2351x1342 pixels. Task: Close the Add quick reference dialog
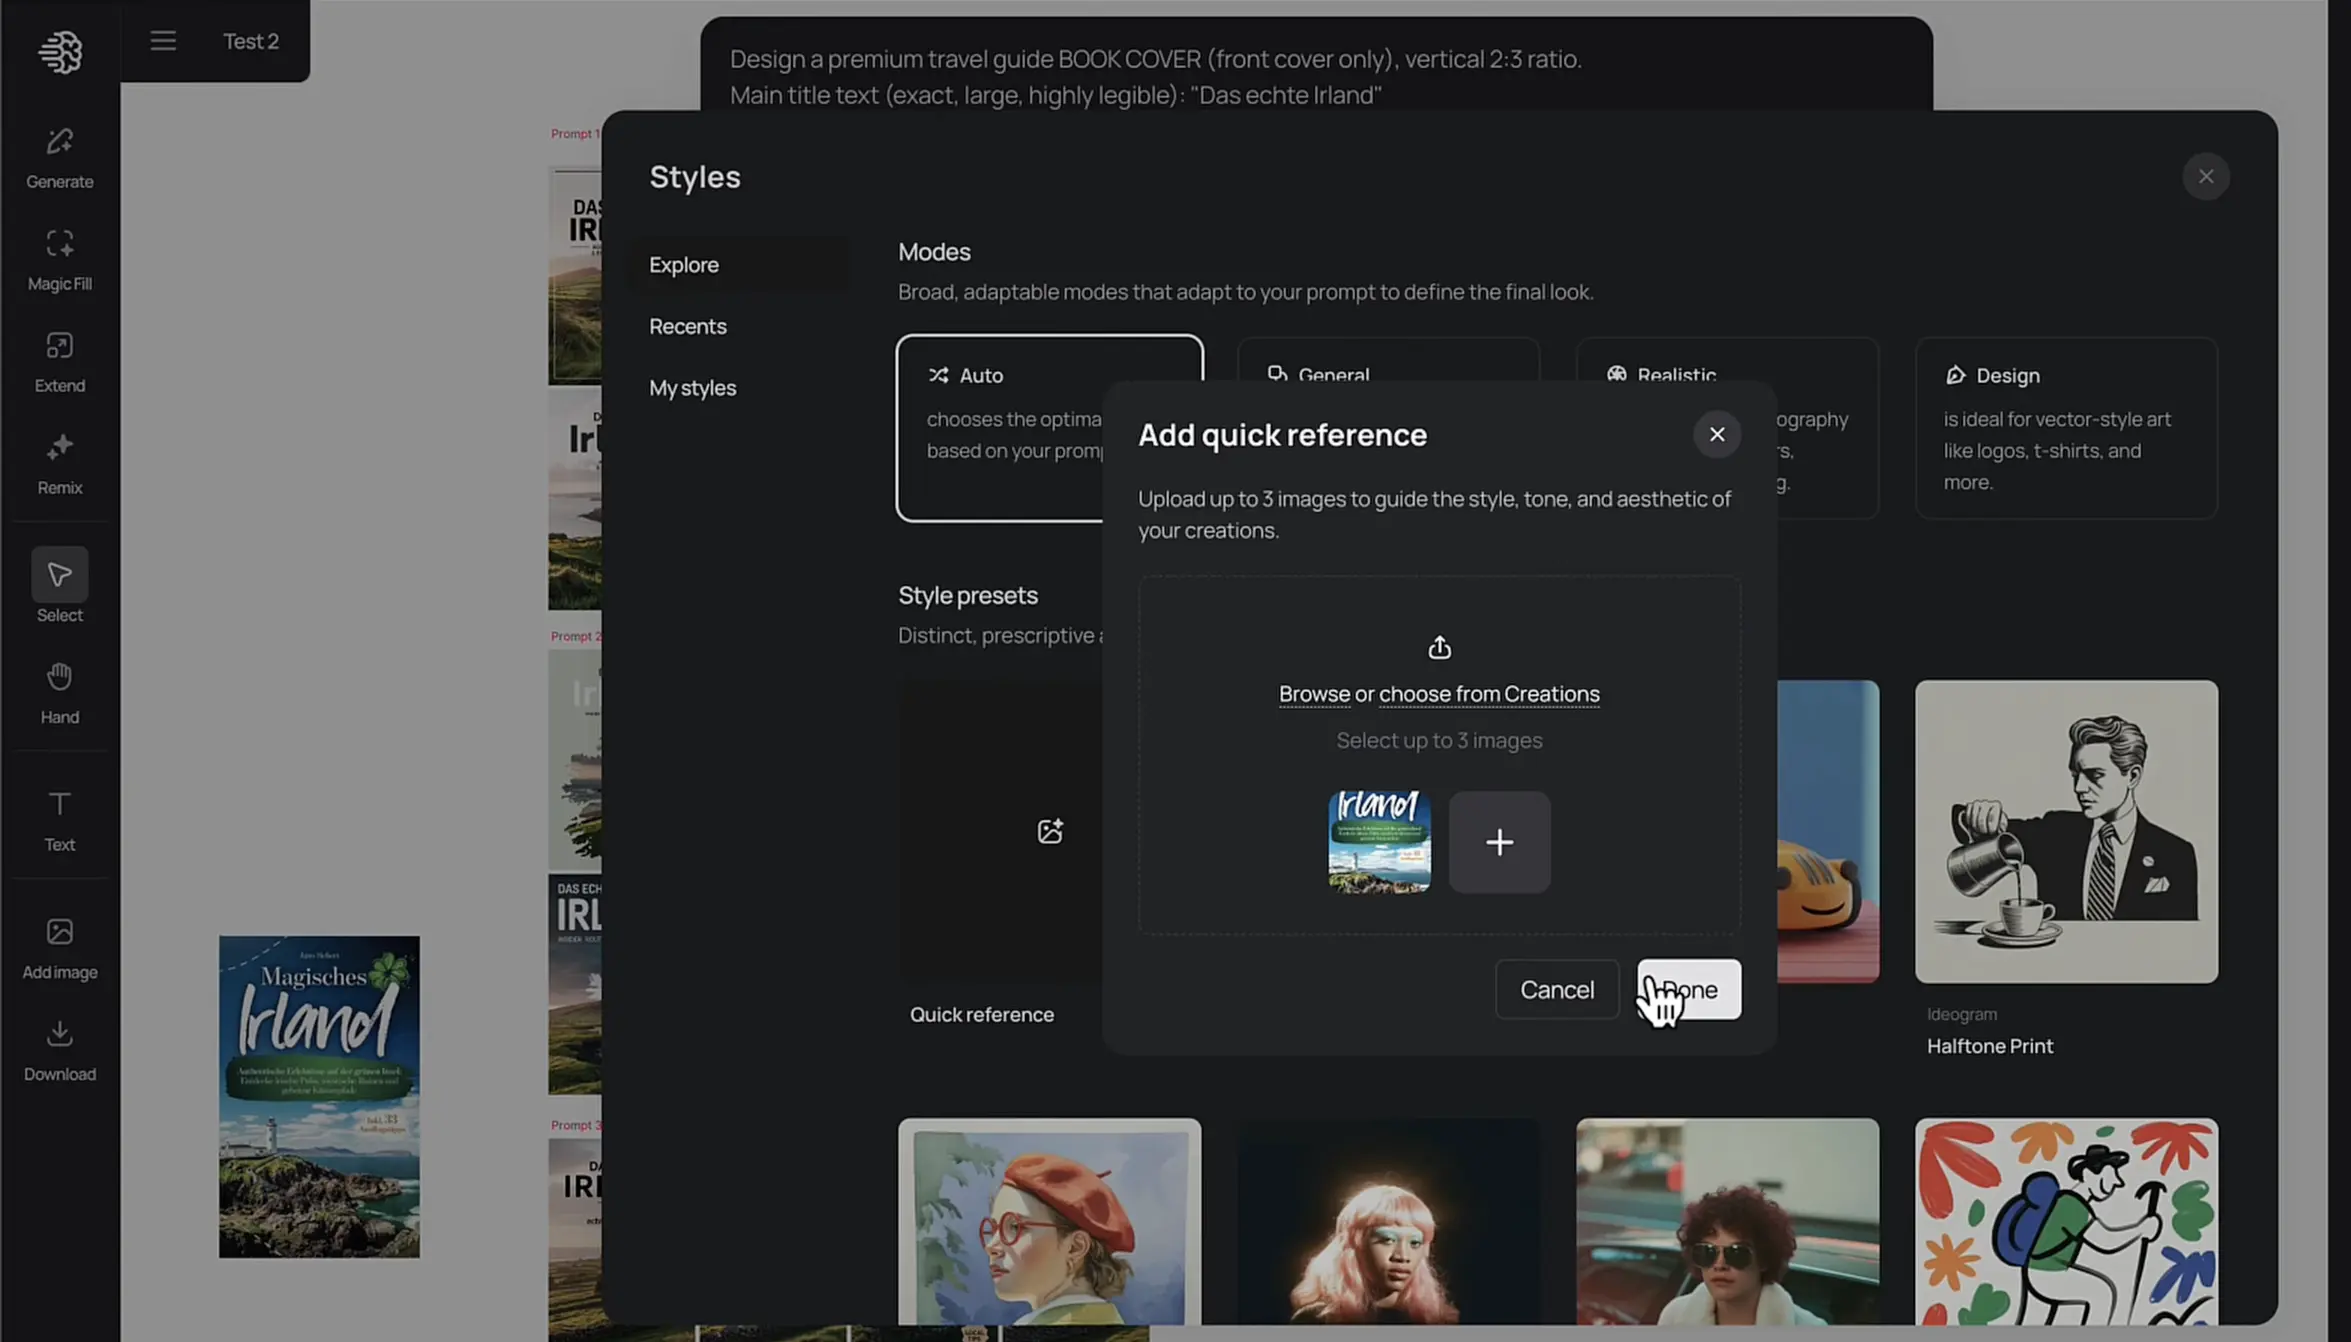click(1717, 434)
